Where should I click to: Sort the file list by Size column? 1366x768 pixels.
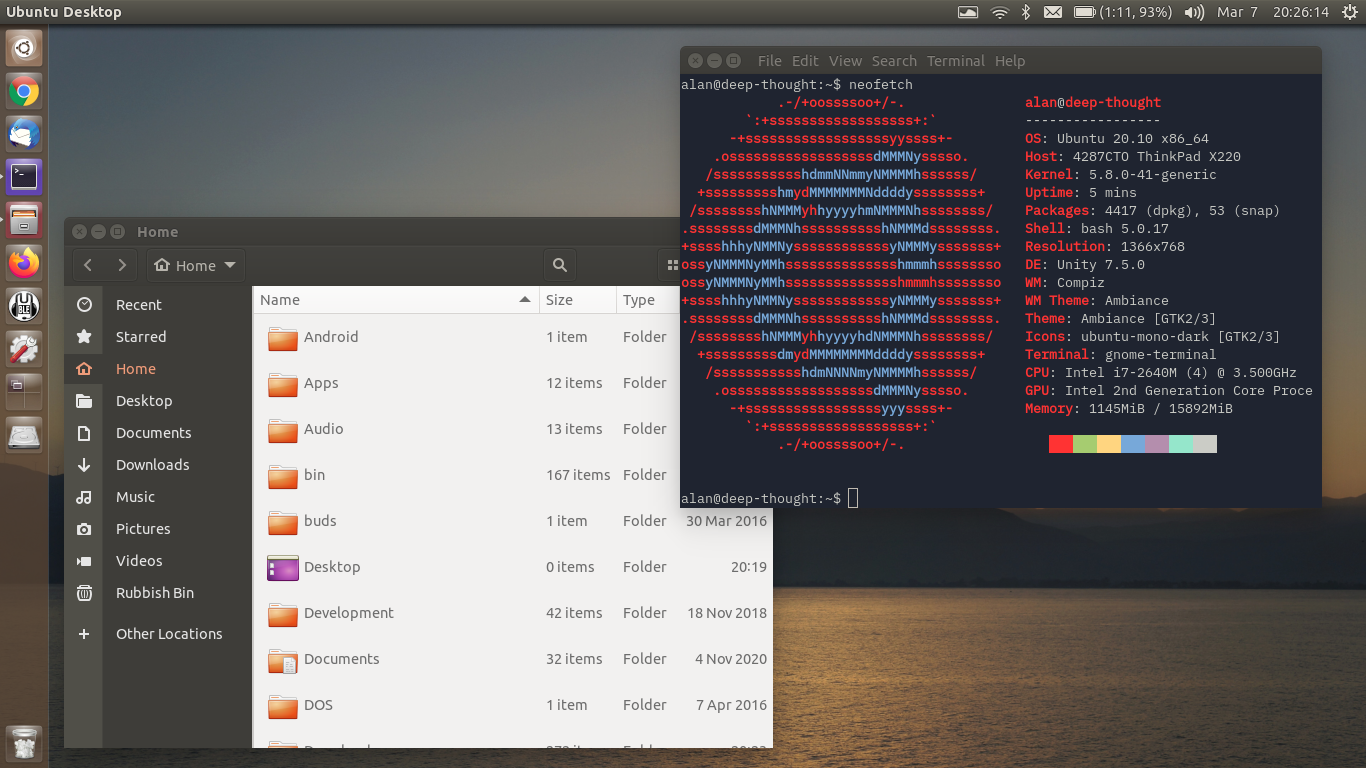tap(577, 300)
